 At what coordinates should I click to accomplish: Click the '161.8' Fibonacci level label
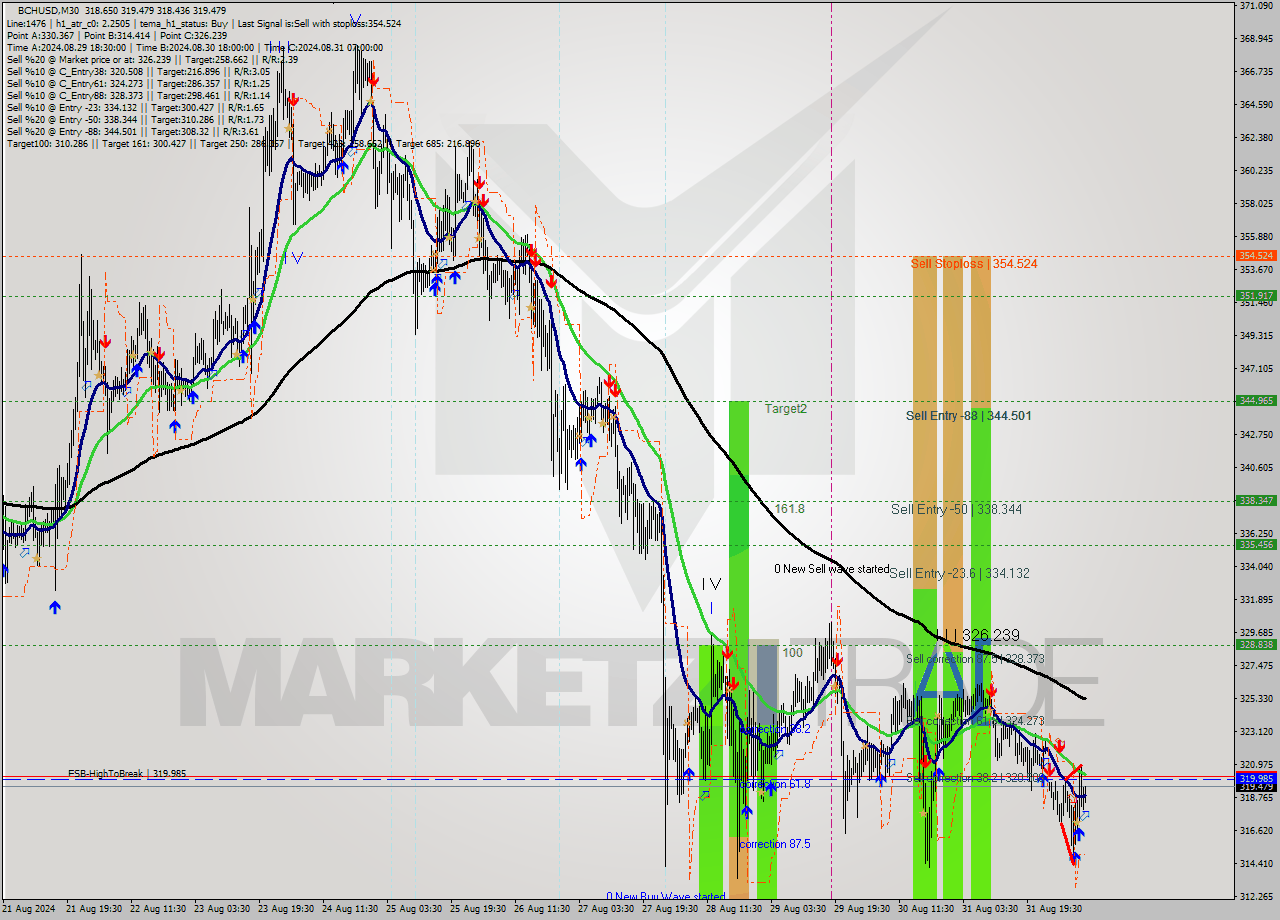(x=790, y=509)
